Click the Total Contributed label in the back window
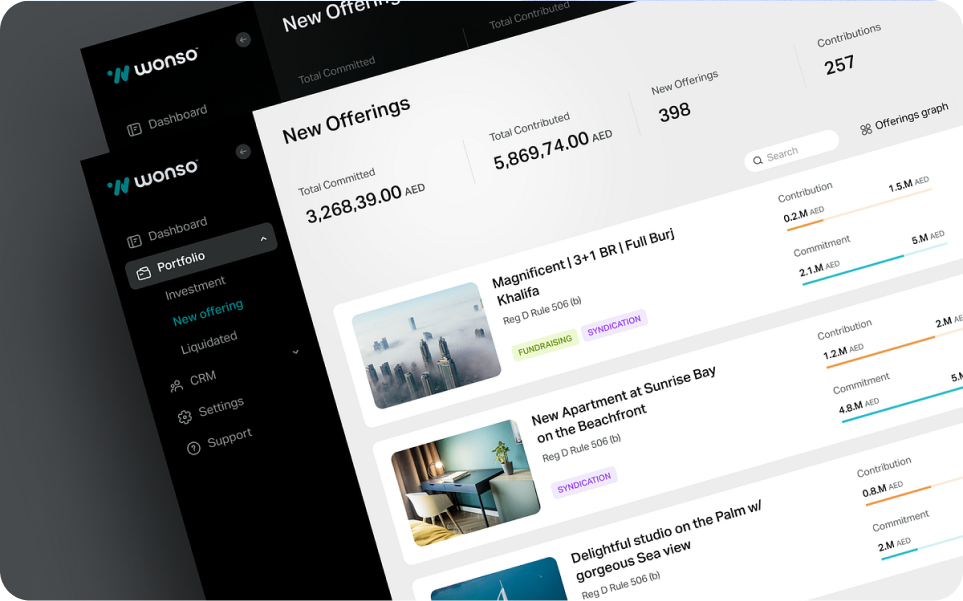Image resolution: width=963 pixels, height=601 pixels. point(529,15)
